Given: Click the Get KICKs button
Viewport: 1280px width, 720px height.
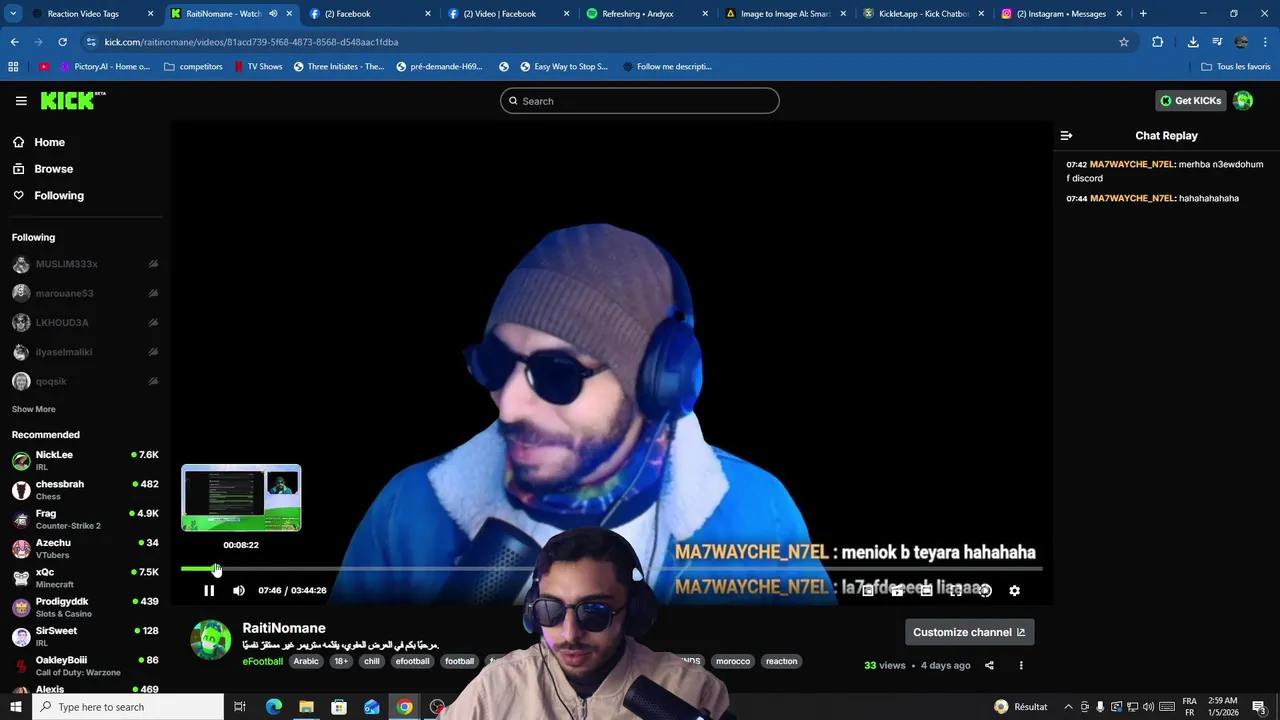Looking at the screenshot, I should [1190, 101].
